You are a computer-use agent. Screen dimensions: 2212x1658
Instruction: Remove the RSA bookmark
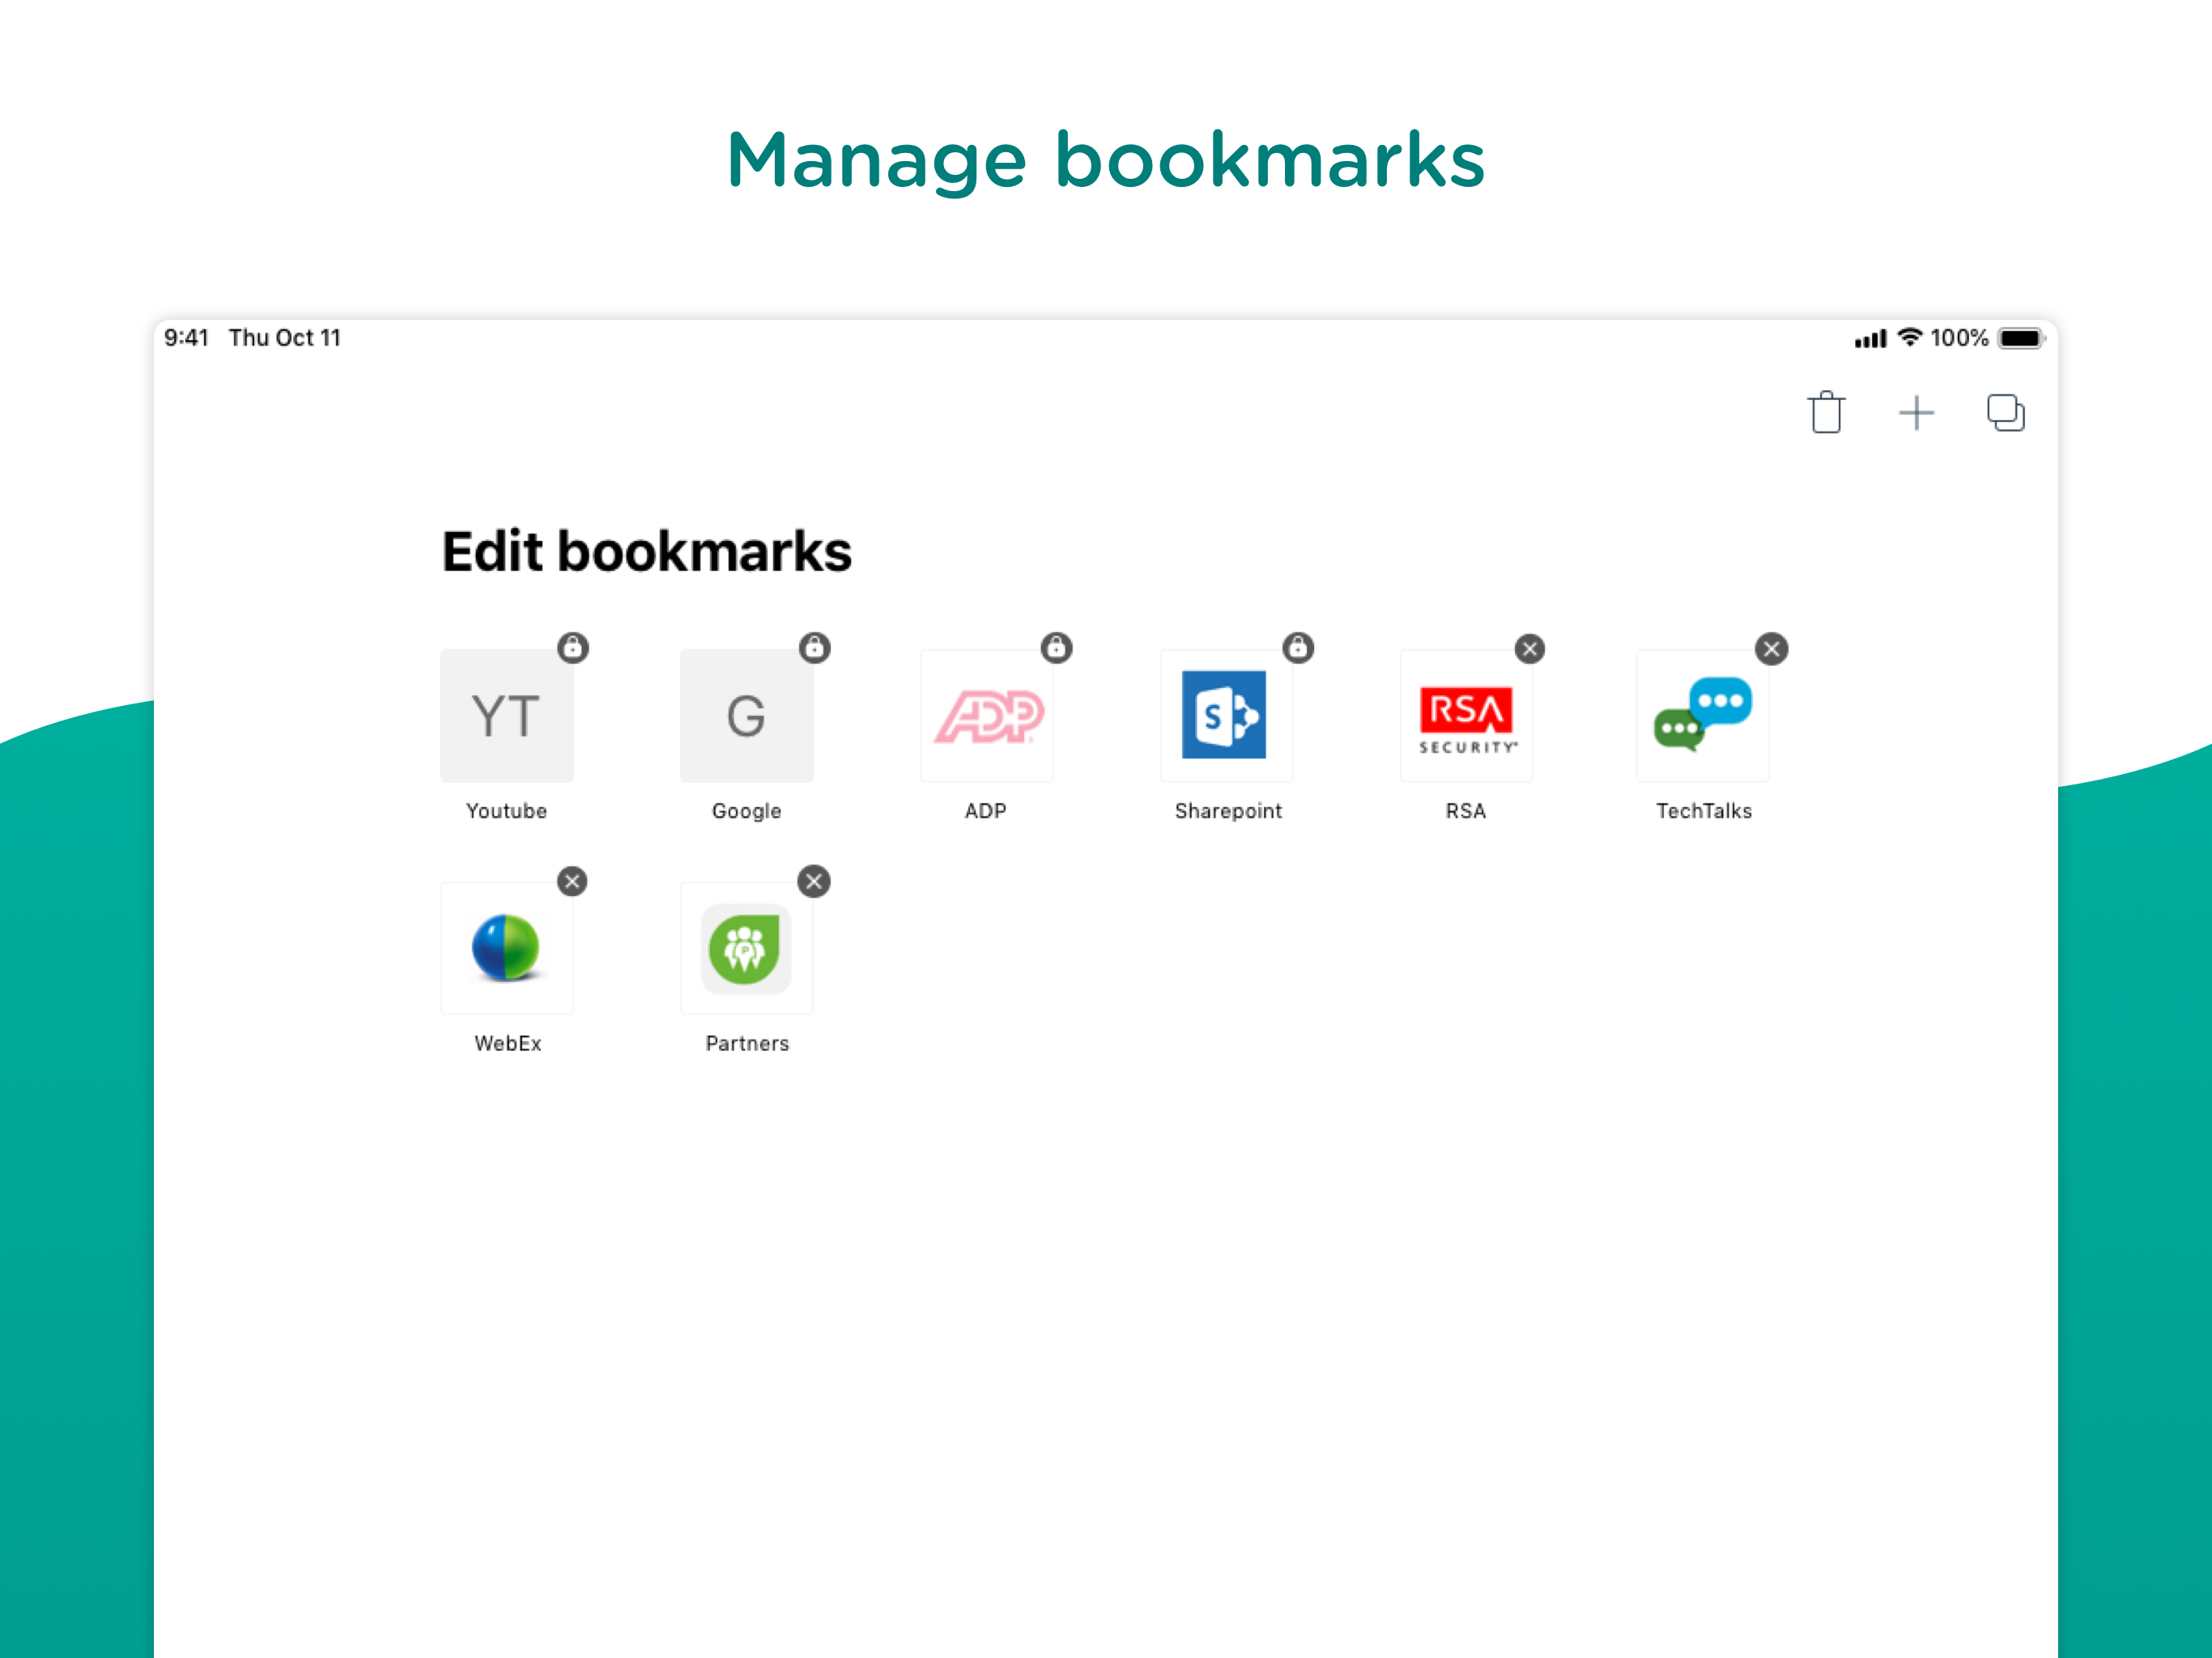coord(1529,649)
